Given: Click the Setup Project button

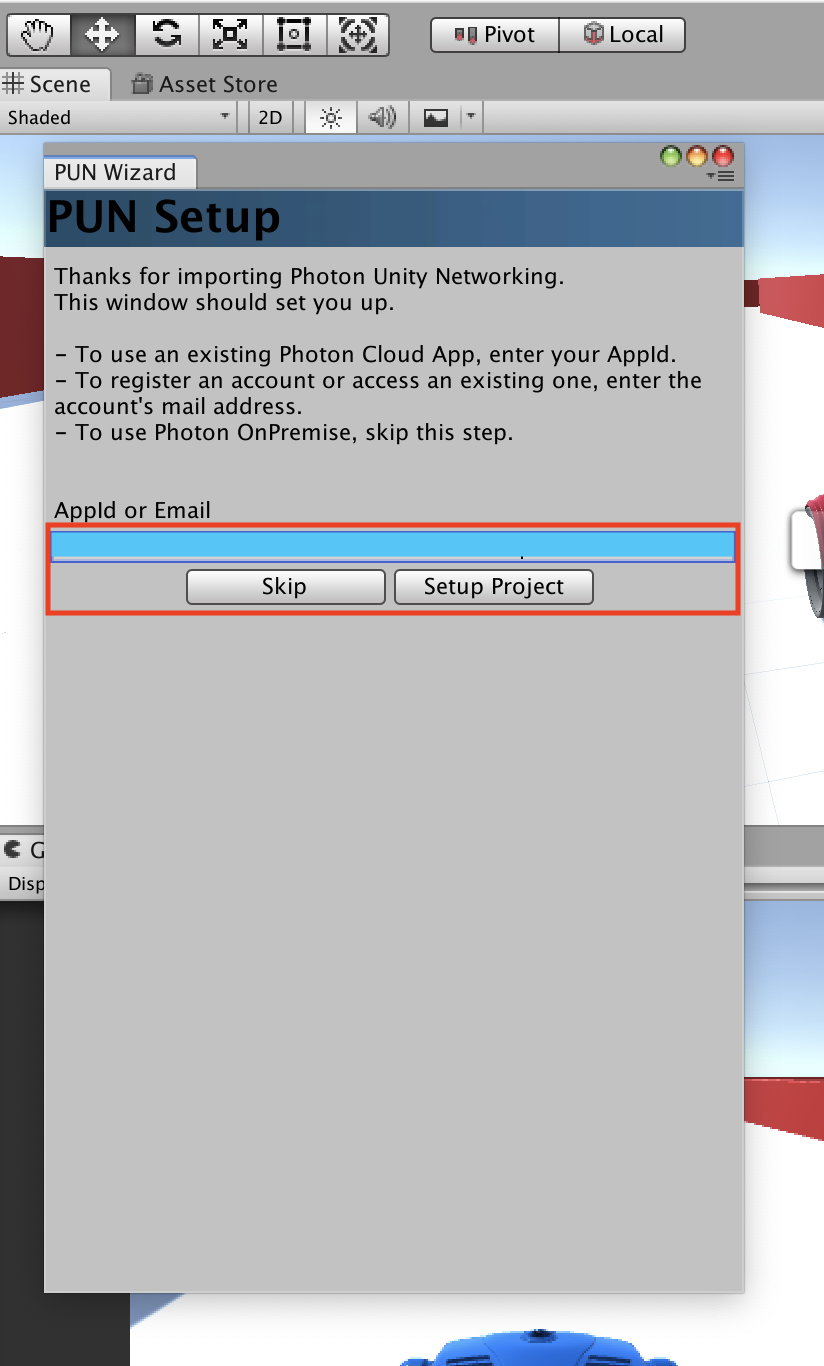Looking at the screenshot, I should [494, 587].
